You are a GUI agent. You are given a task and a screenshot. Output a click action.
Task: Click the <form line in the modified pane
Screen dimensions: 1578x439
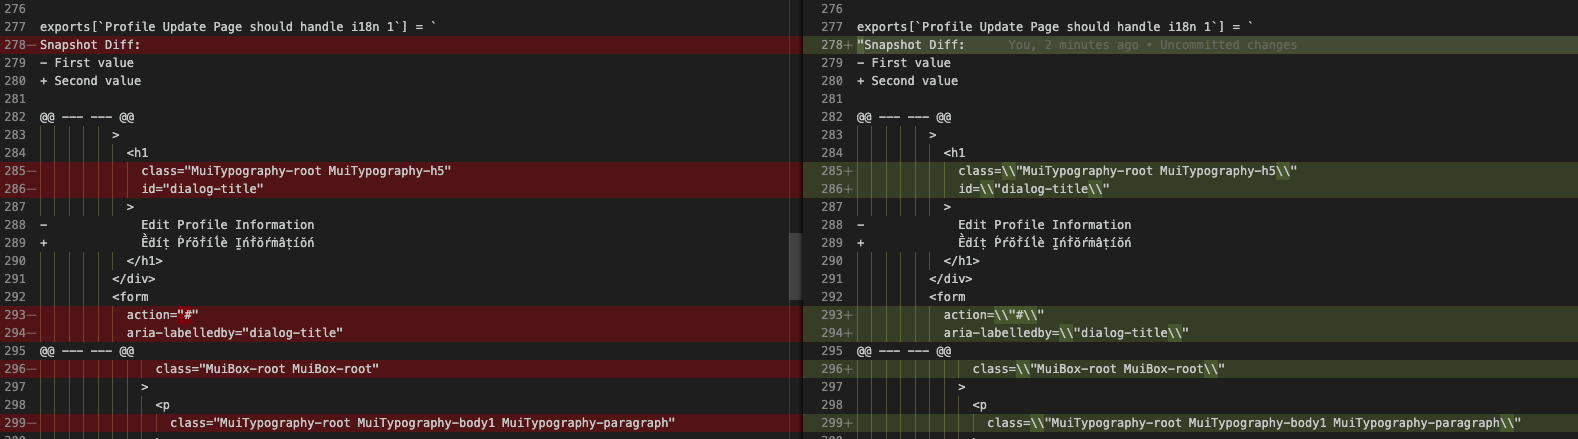coord(947,297)
